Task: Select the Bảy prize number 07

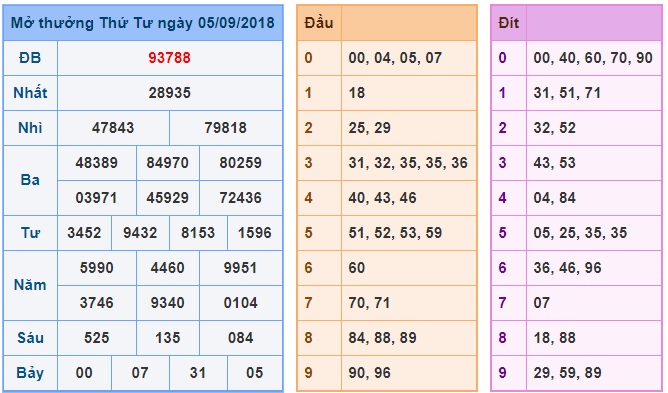Action: (x=140, y=373)
